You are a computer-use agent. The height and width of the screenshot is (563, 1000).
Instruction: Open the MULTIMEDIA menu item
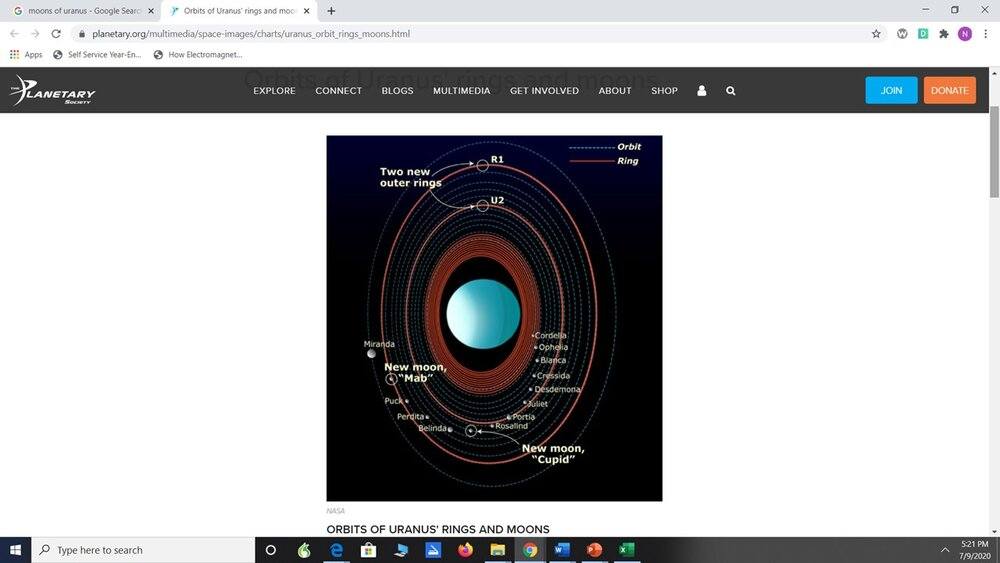[x=461, y=90]
